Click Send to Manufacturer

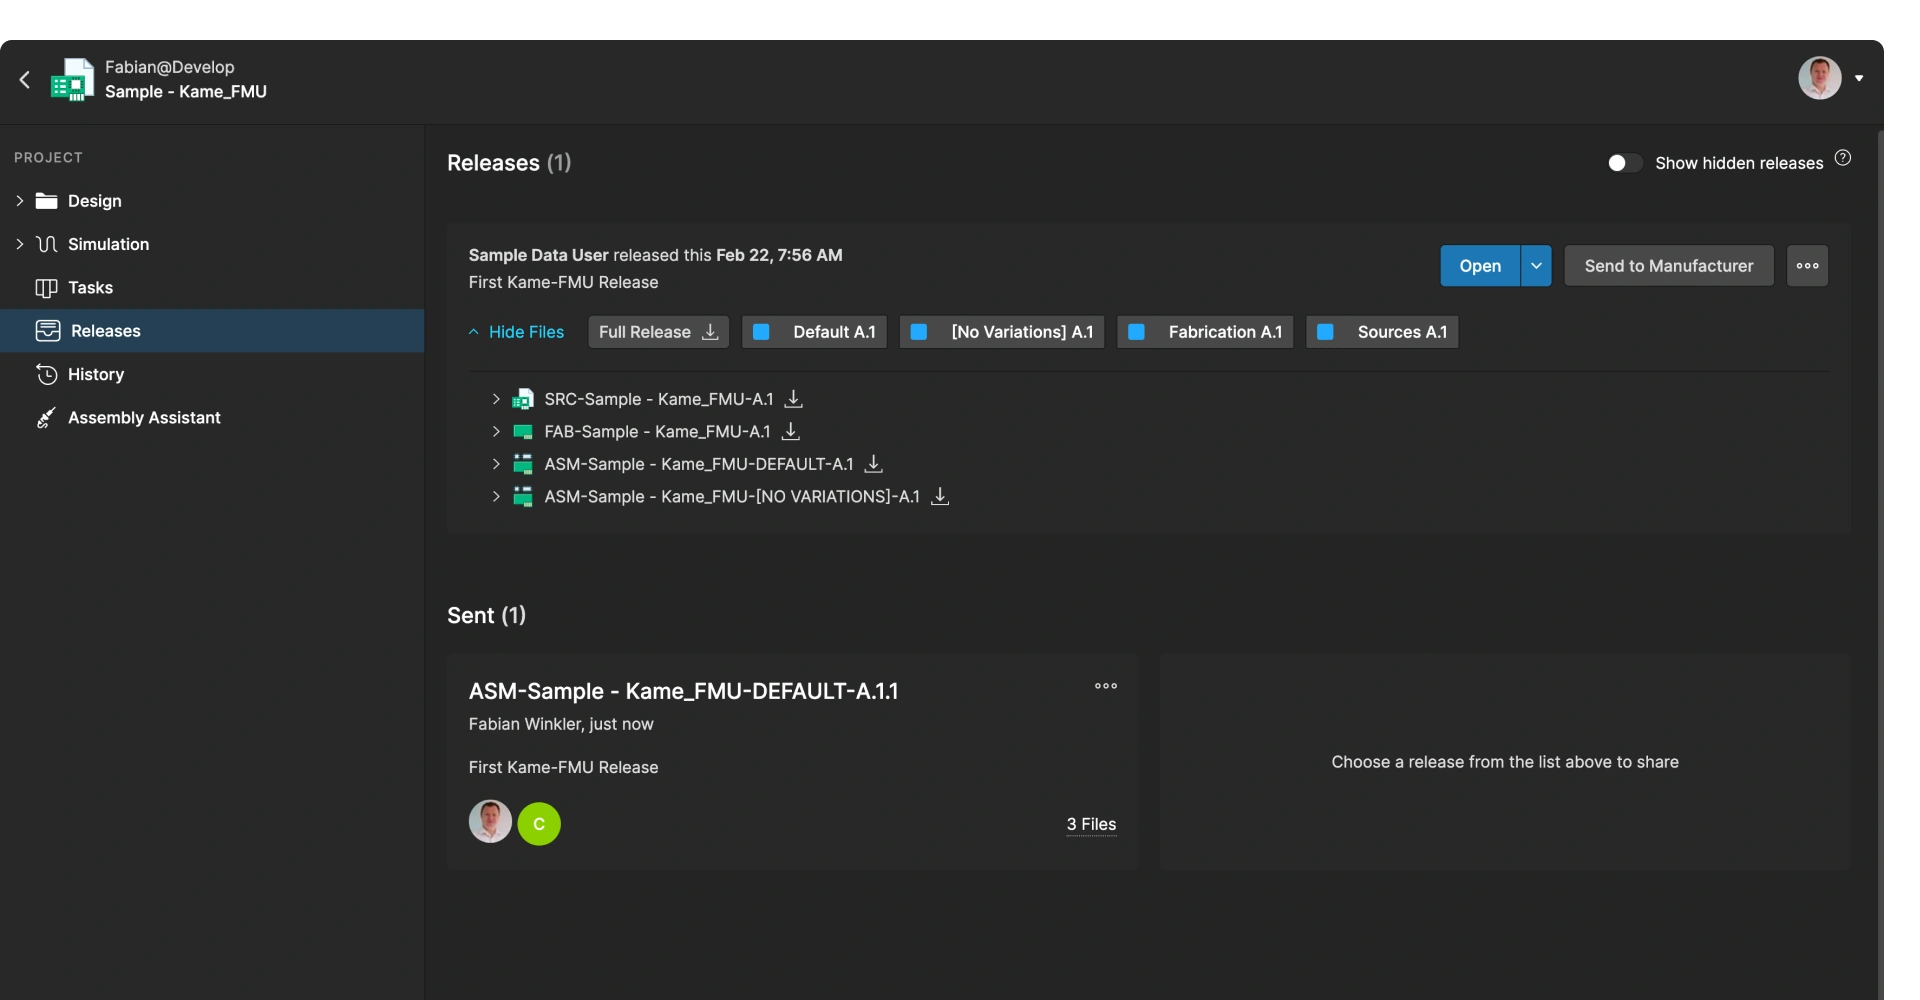tap(1669, 266)
